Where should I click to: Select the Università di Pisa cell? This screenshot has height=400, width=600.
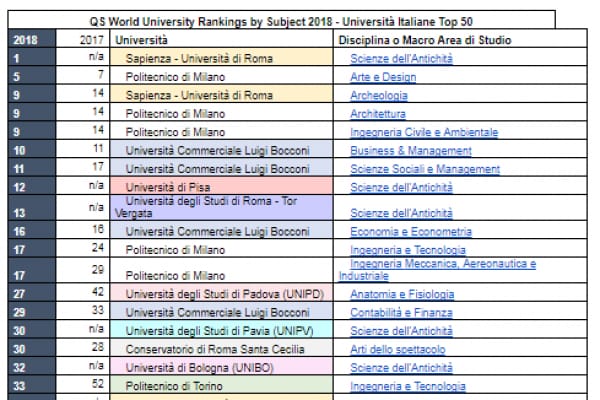[x=221, y=186]
